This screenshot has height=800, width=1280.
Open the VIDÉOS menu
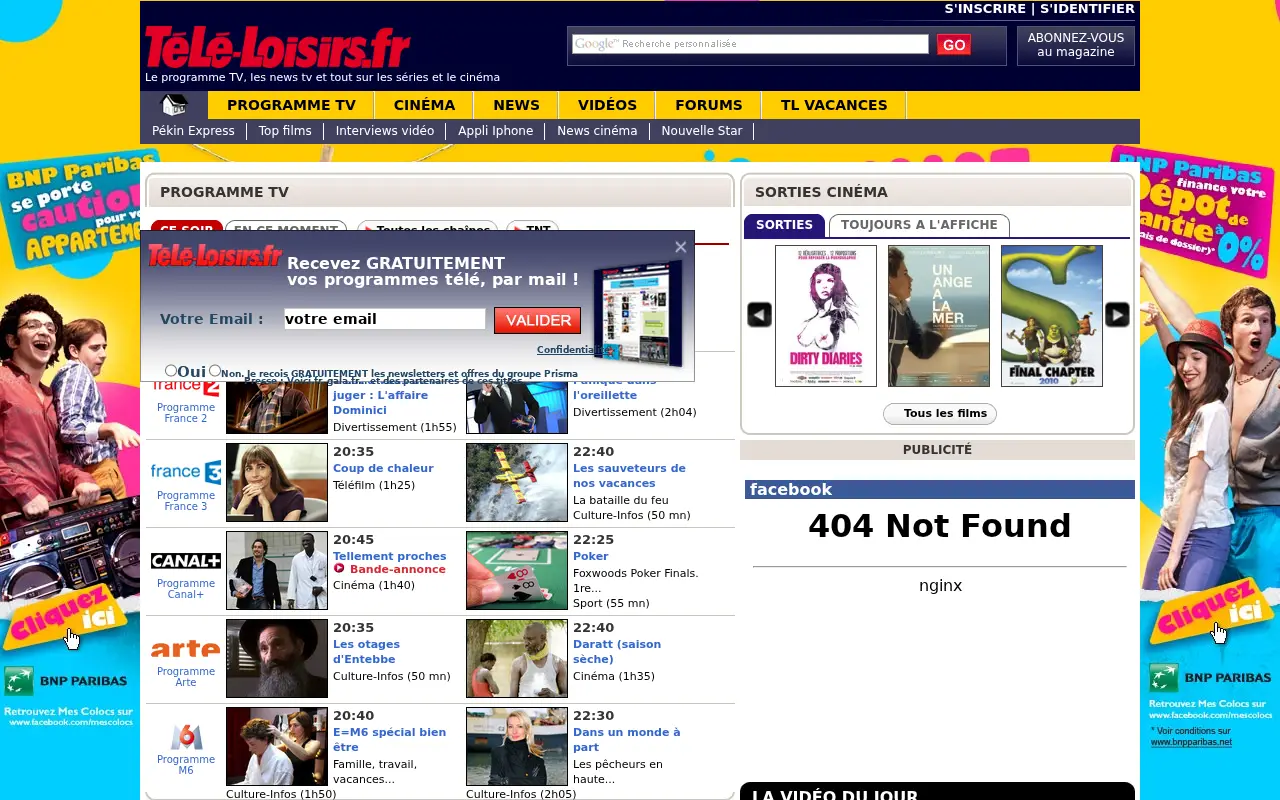pos(607,105)
